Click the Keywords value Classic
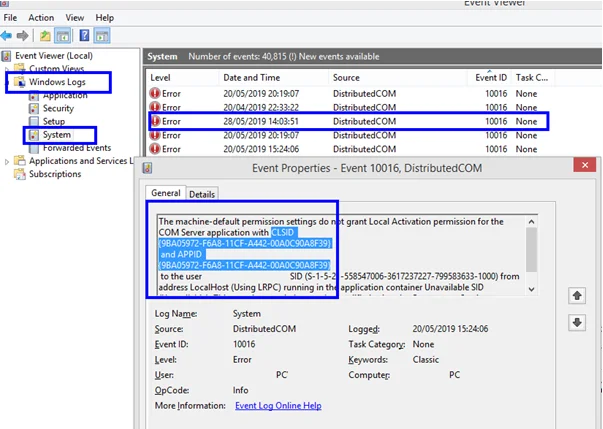 tap(425, 359)
